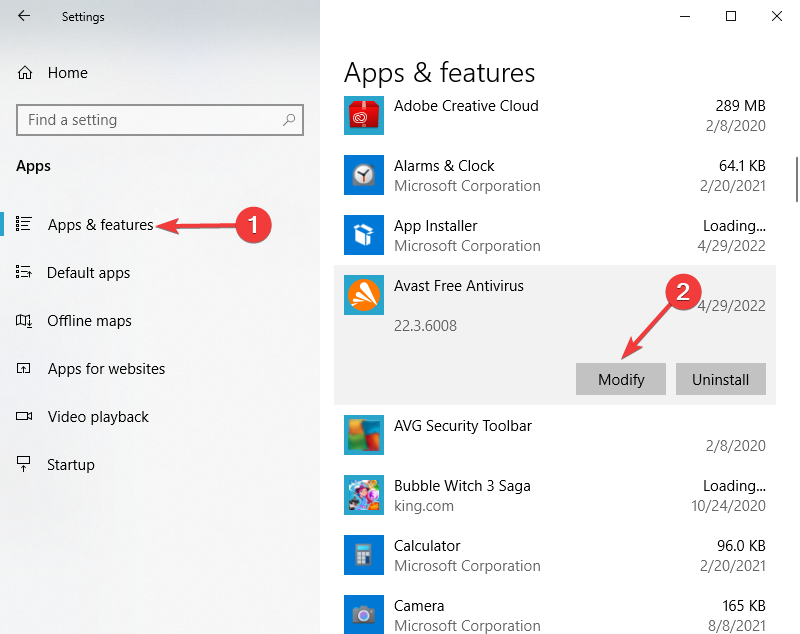
Task: Click the 96.0 KB size value
Action: click(x=741, y=546)
